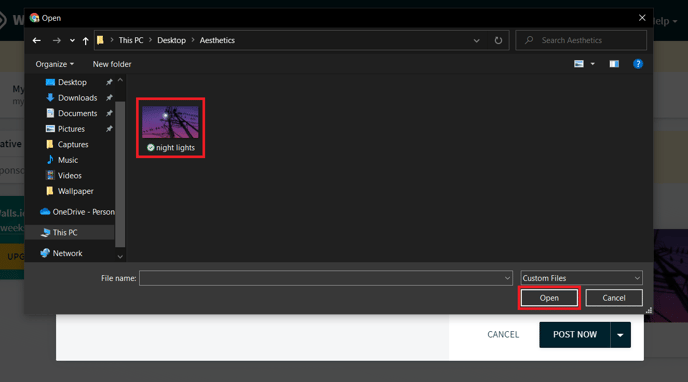Click the pin icon beside Pictures
Viewport: 688px width, 382px height.
coord(109,129)
